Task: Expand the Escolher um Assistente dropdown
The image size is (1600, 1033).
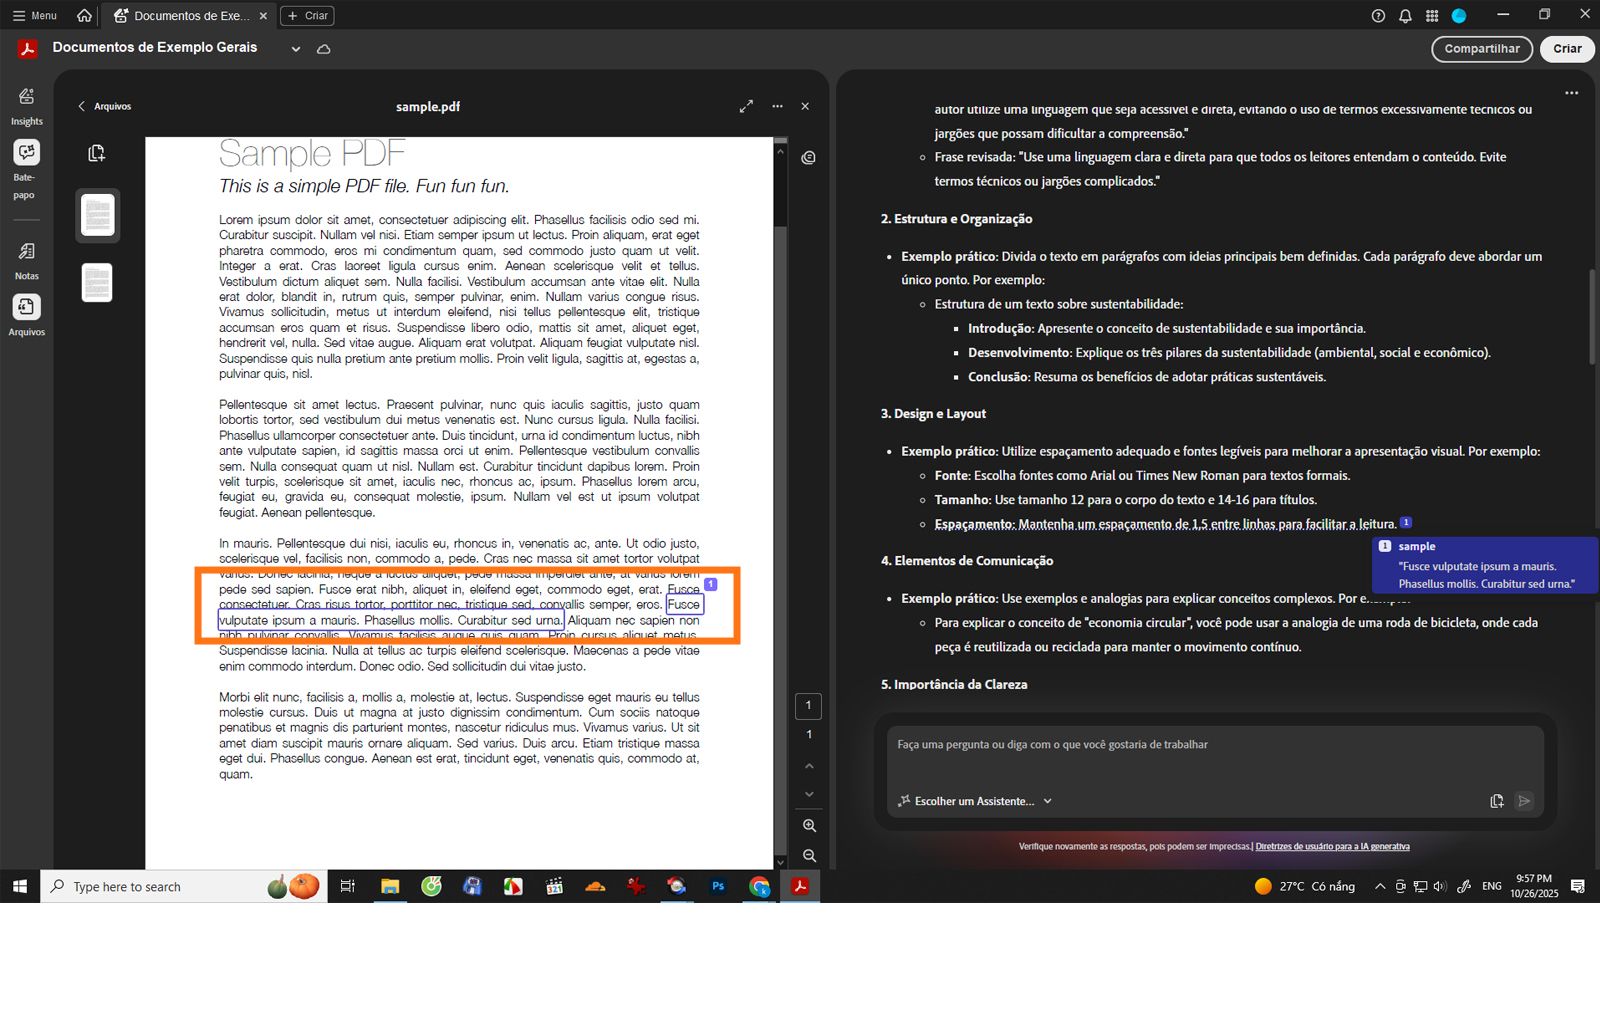Action: pyautogui.click(x=1047, y=800)
